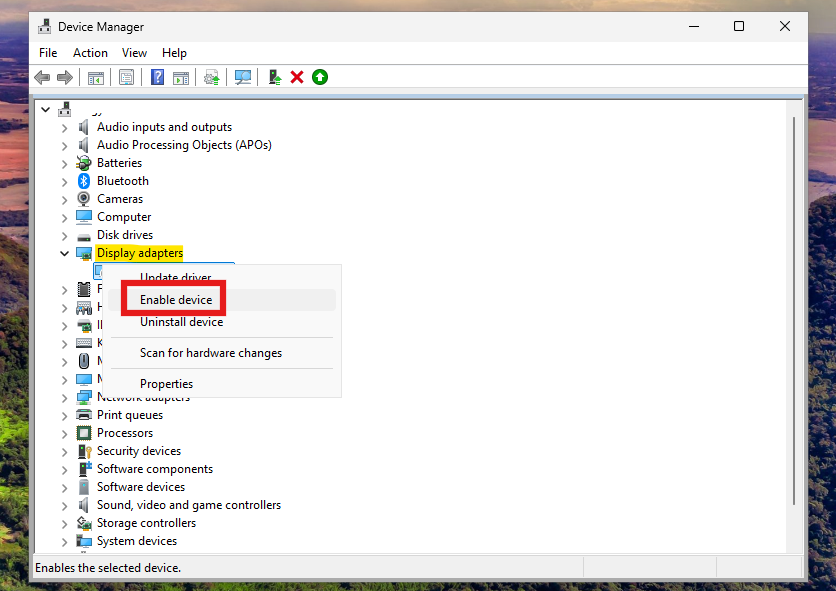The height and width of the screenshot is (591, 836).
Task: Open Help topics using the toolbar question mark
Action: [x=157, y=77]
